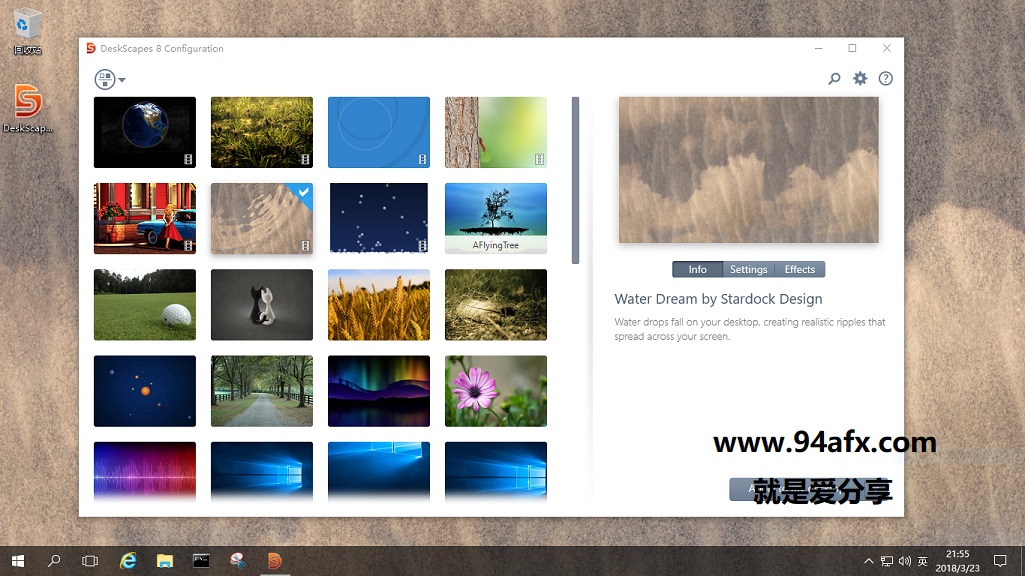Select the purple sound wave wallpaper

[x=144, y=472]
